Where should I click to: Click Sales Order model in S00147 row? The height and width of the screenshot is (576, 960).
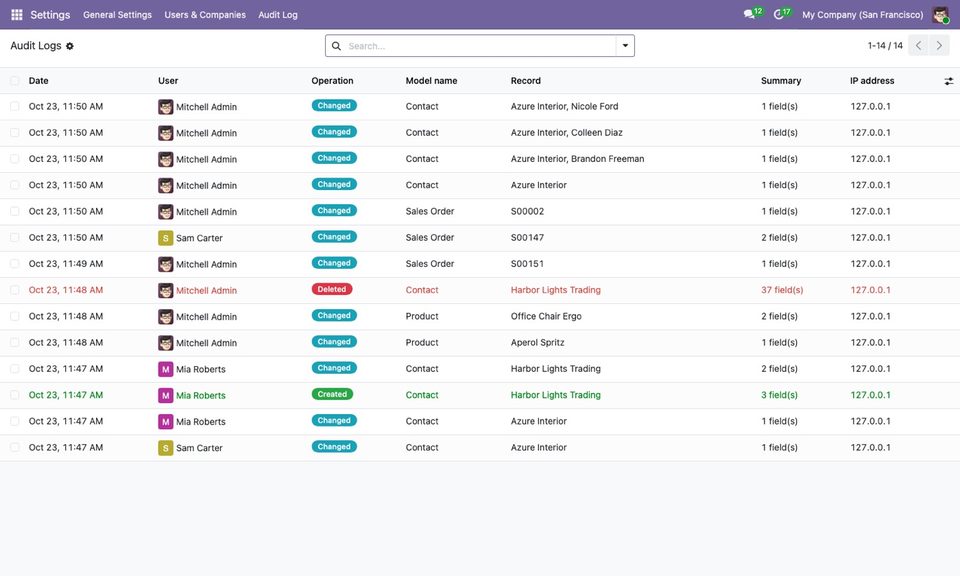(430, 238)
